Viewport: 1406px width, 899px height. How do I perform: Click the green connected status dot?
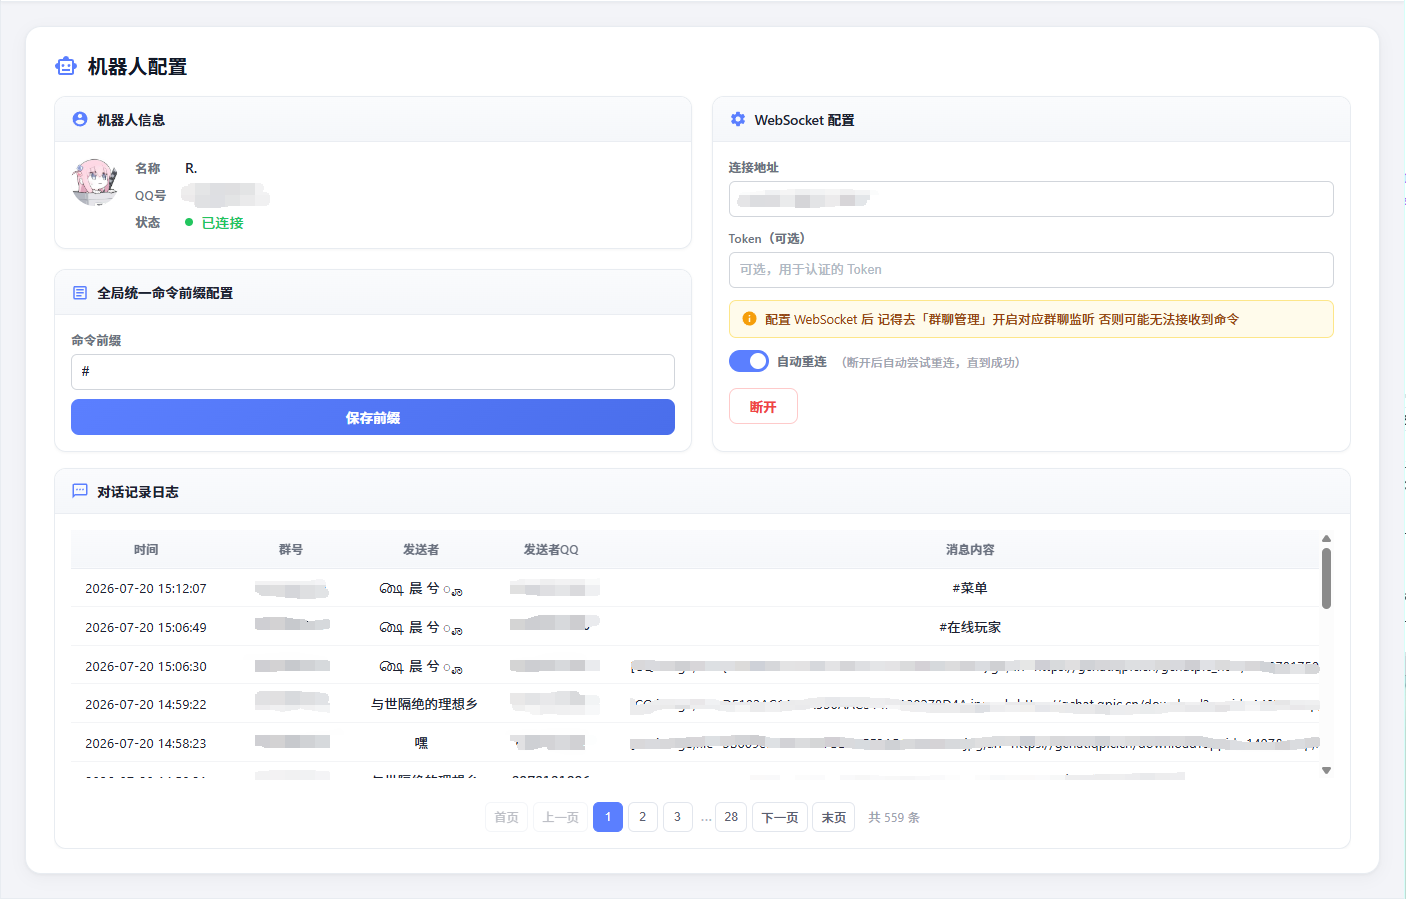tap(189, 222)
